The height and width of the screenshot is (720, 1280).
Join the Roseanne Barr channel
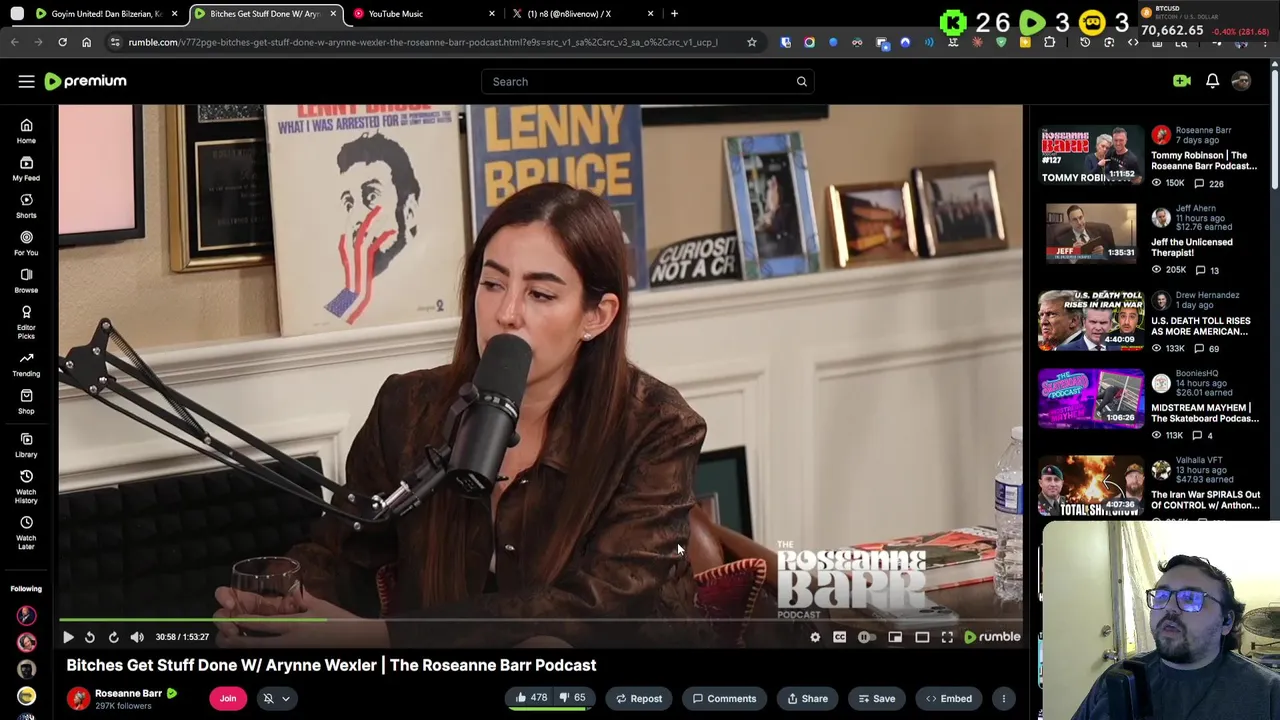[228, 698]
